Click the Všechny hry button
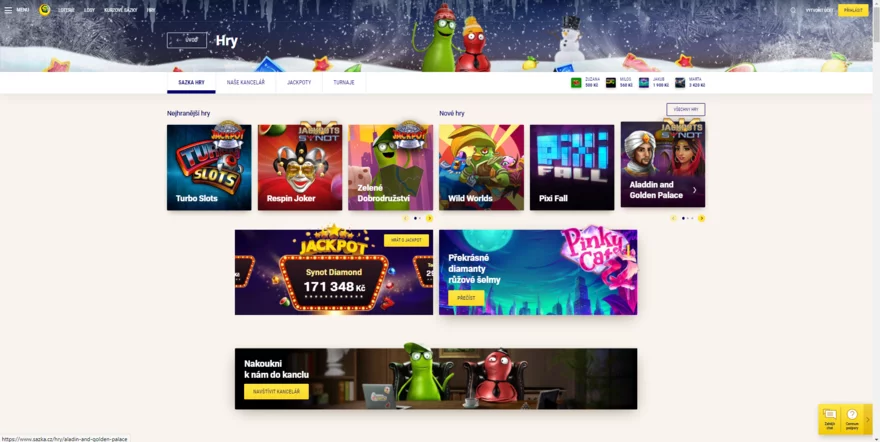The image size is (880, 442). point(685,109)
